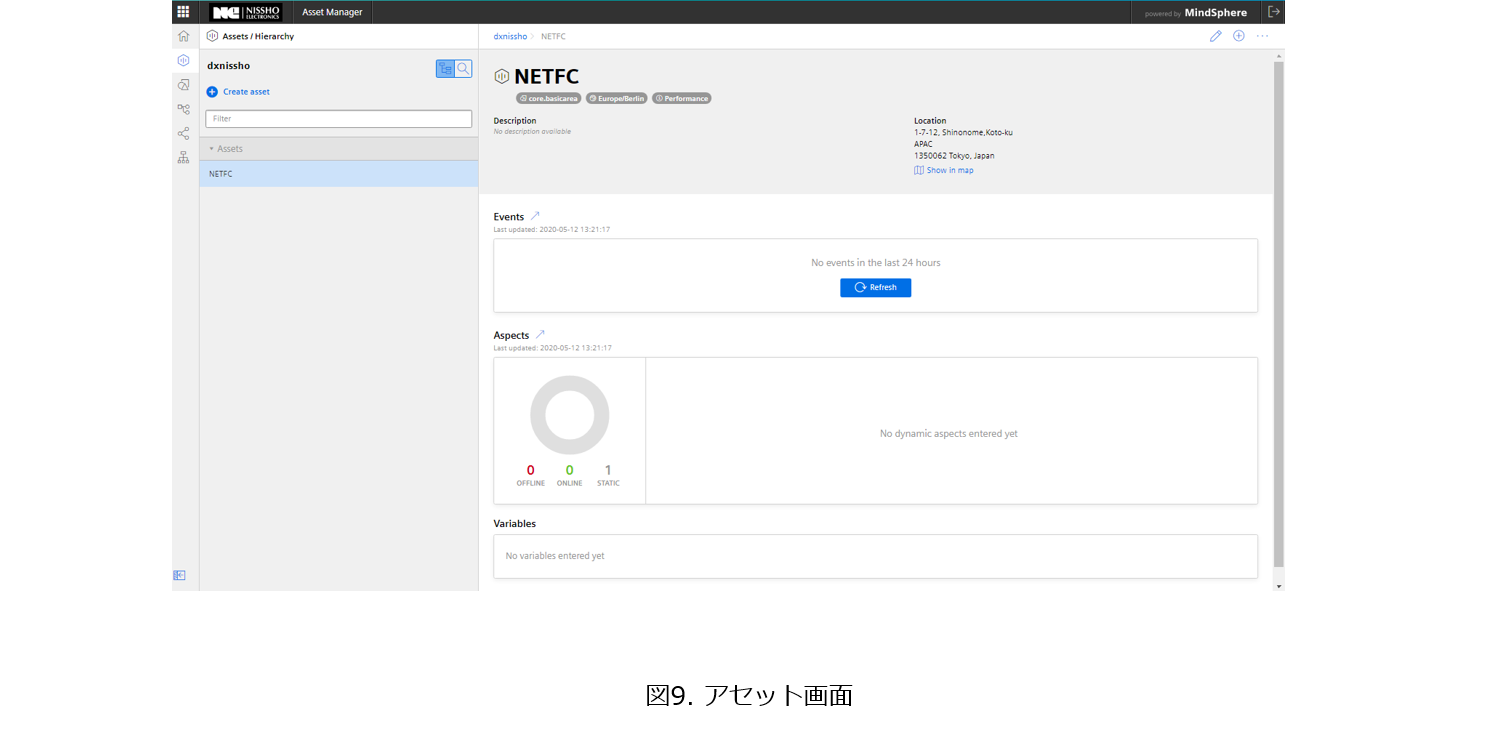
Task: Click the pencil edit asset icon
Action: pyautogui.click(x=1215, y=36)
